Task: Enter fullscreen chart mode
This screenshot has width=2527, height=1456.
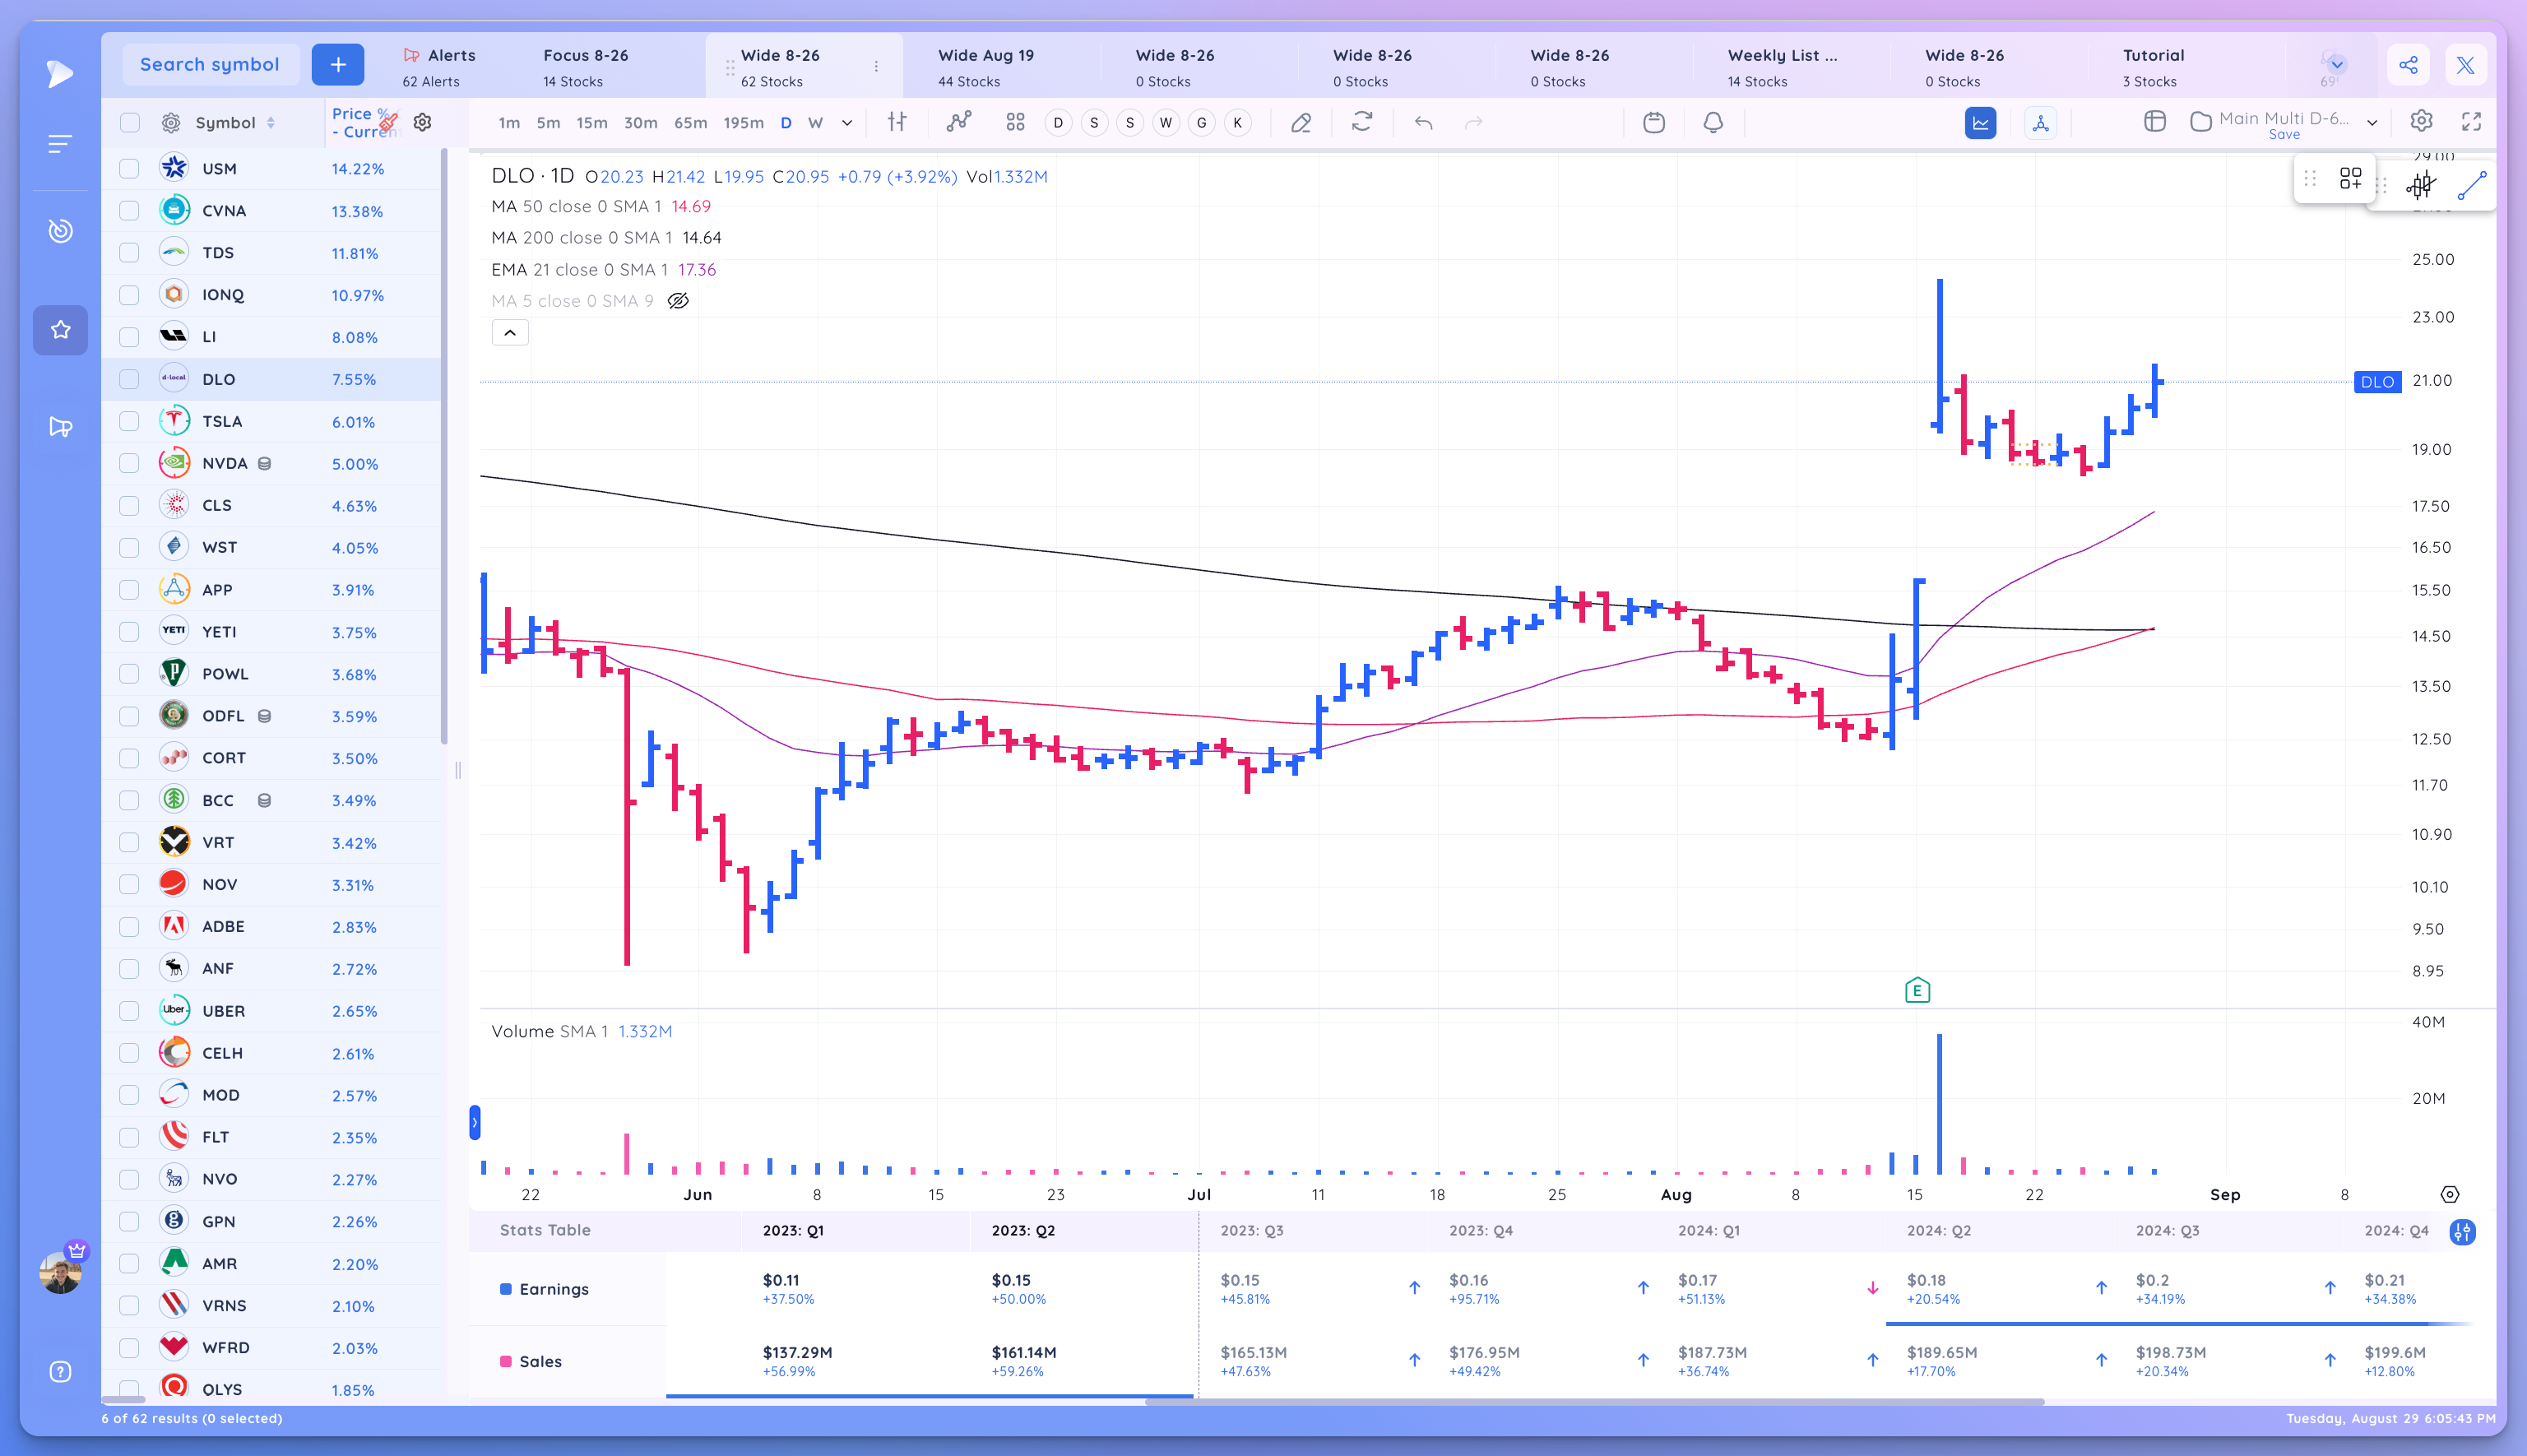Action: (x=2471, y=121)
